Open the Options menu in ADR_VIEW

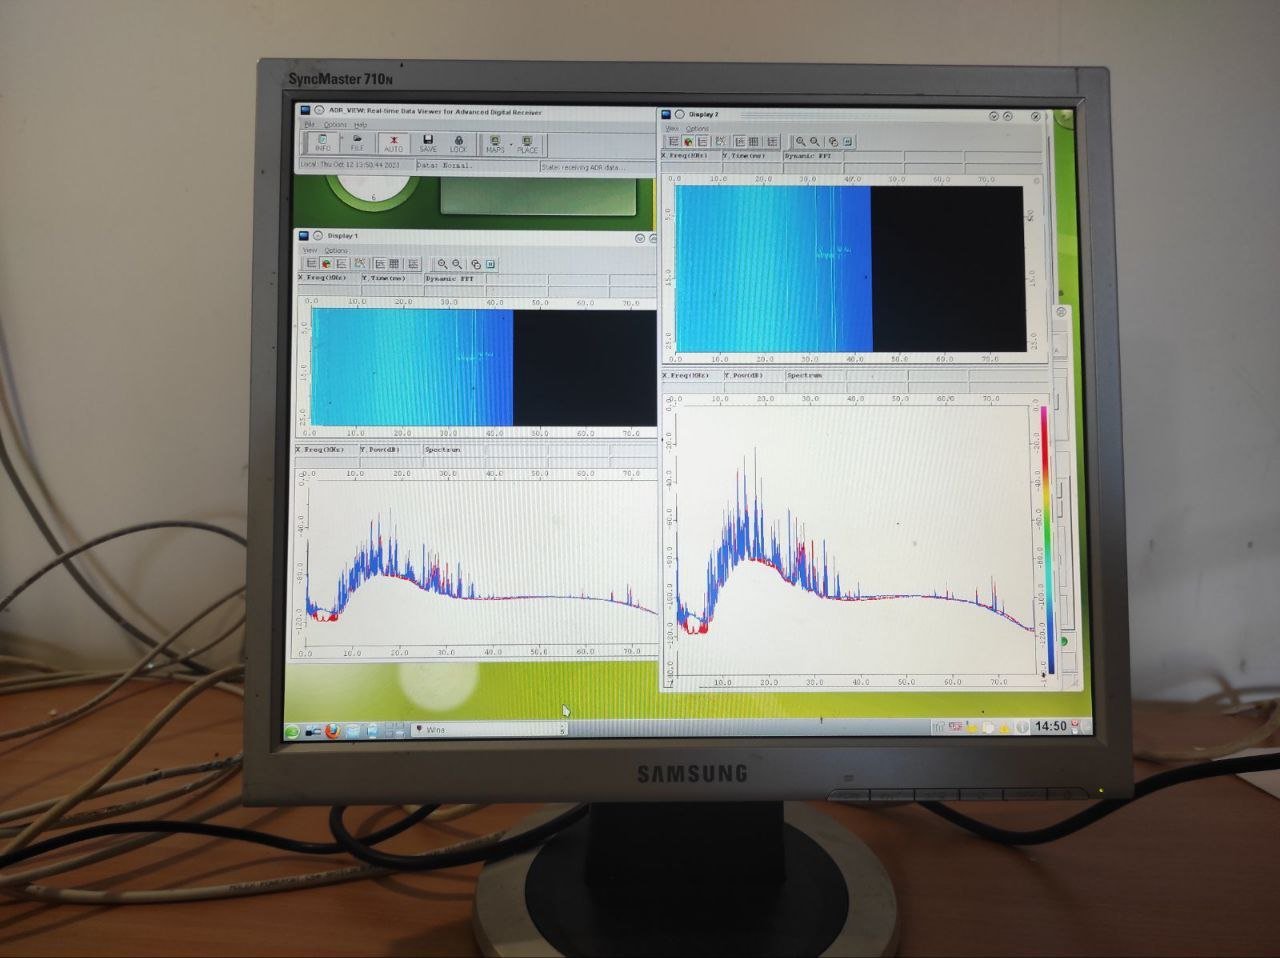coord(335,125)
